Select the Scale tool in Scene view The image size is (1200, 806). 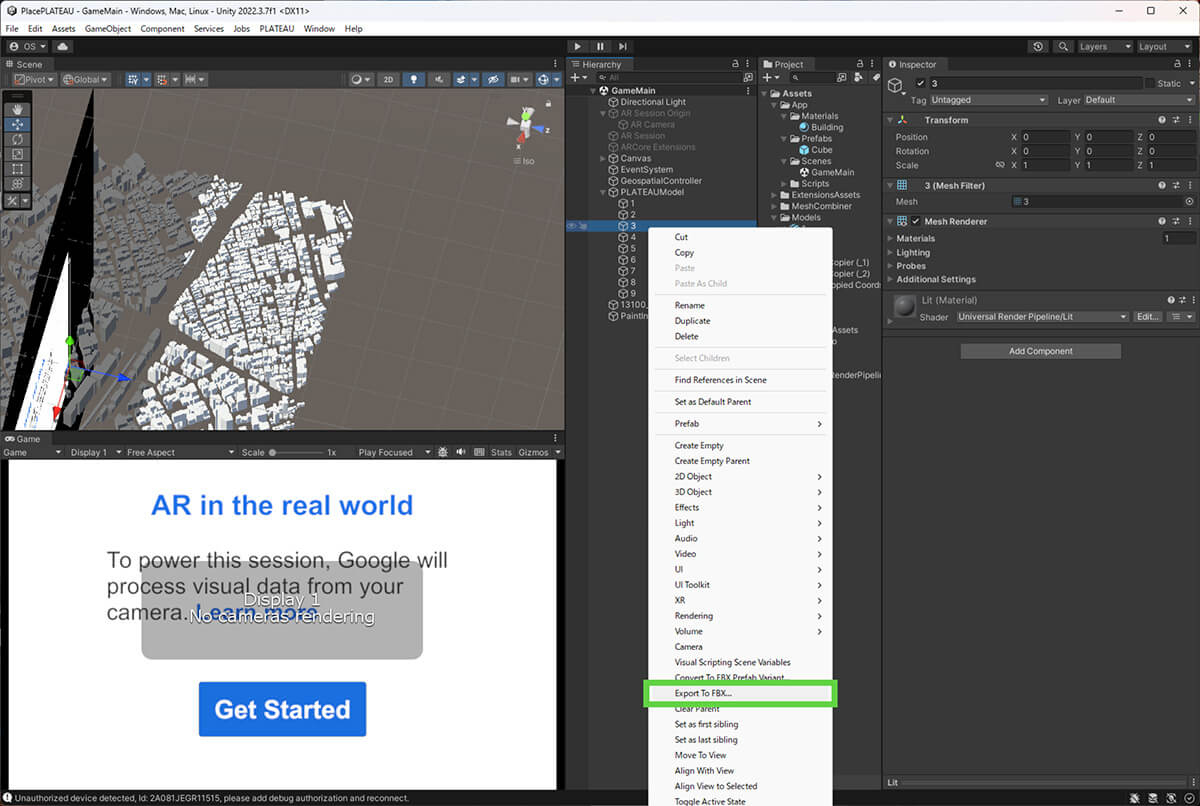[x=17, y=154]
